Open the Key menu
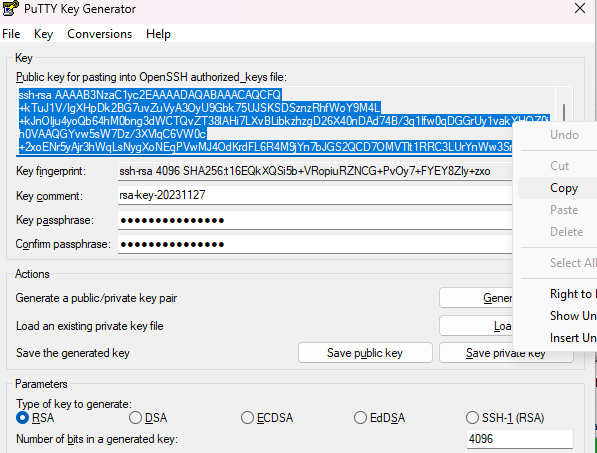Image resolution: width=597 pixels, height=453 pixels. click(x=43, y=34)
